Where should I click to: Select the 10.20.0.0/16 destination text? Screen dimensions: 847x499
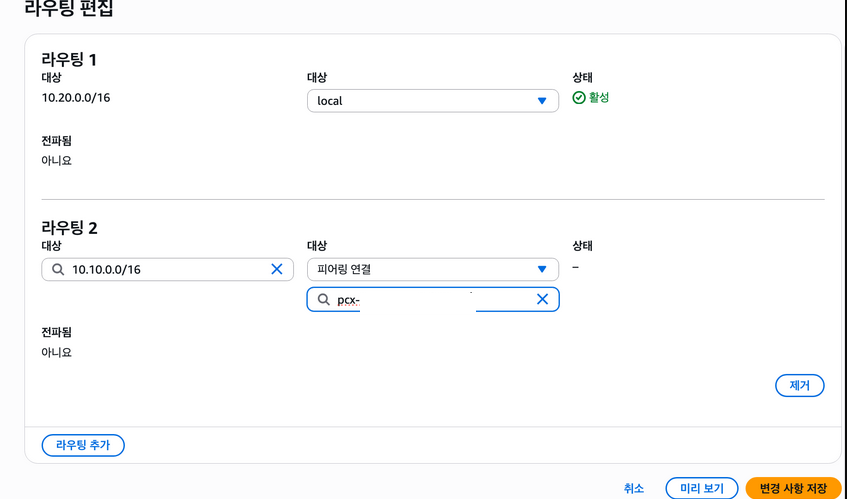click(x=76, y=97)
